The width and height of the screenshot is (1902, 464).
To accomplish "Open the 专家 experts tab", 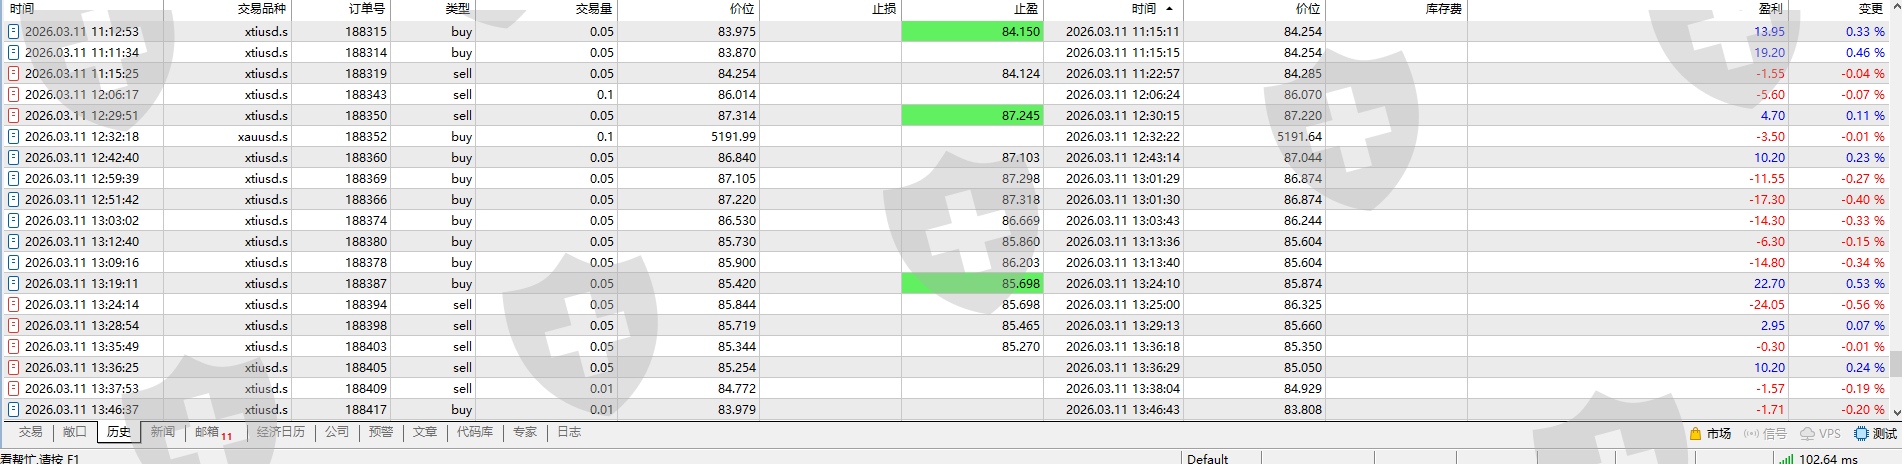I will pyautogui.click(x=525, y=432).
